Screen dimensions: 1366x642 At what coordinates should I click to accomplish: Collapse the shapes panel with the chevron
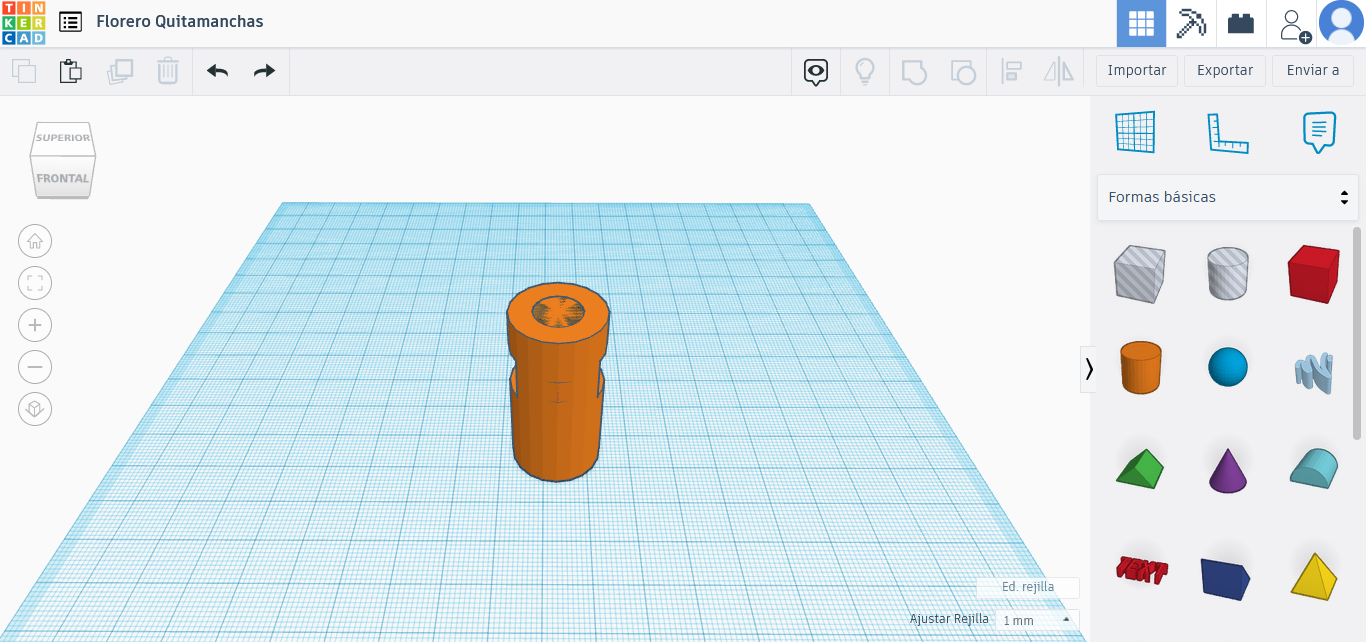[x=1089, y=369]
